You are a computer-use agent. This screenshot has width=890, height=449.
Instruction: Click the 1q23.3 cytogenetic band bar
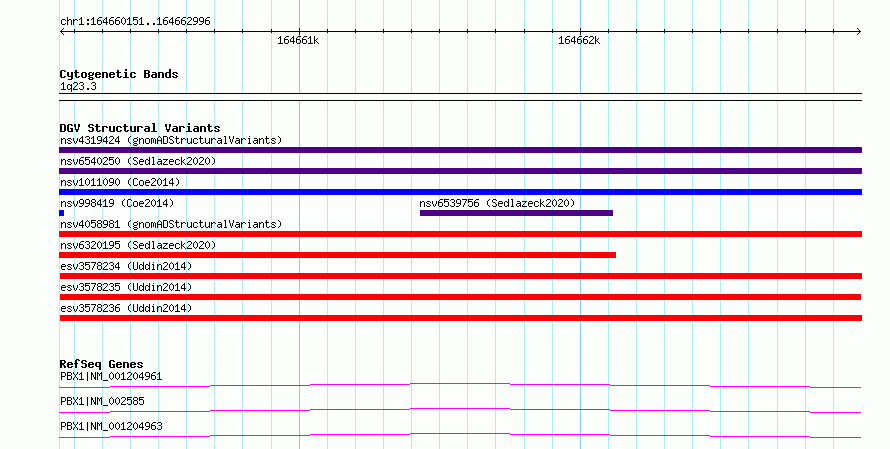[x=460, y=97]
